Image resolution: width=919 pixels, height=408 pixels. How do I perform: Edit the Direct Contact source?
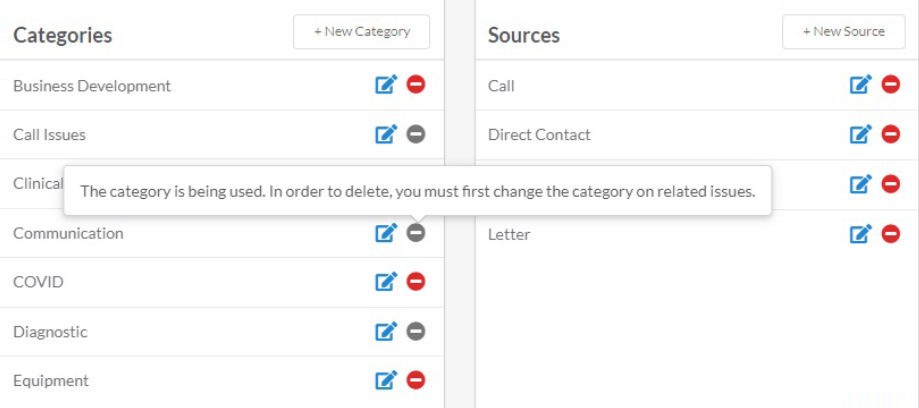pyautogui.click(x=861, y=134)
